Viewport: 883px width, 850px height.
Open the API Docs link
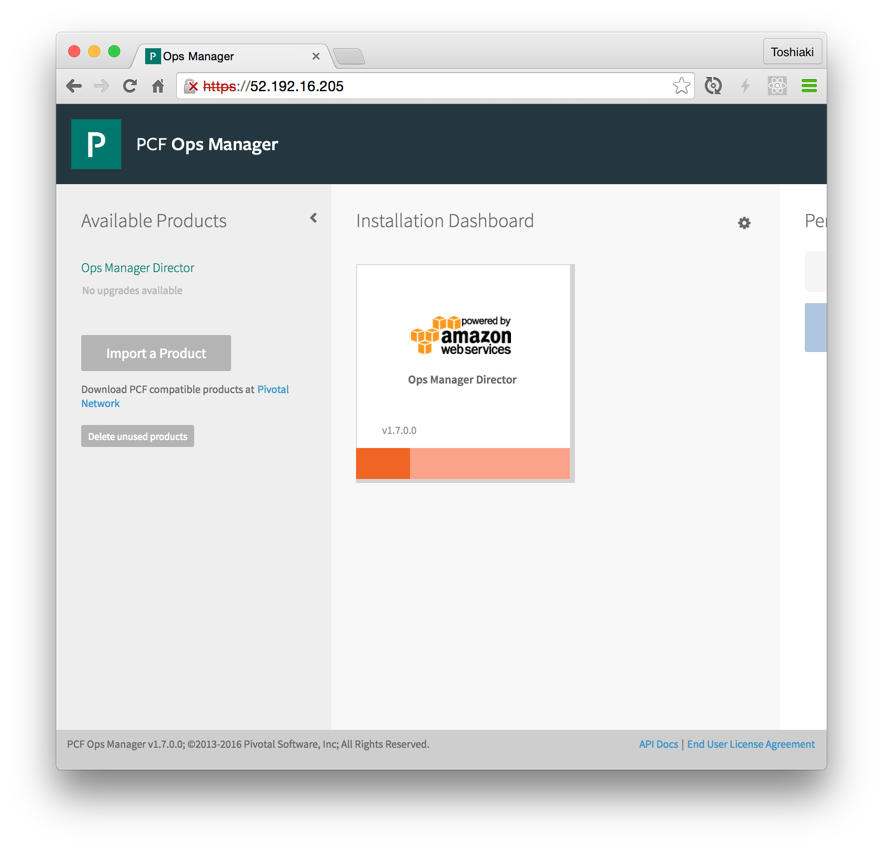(658, 744)
